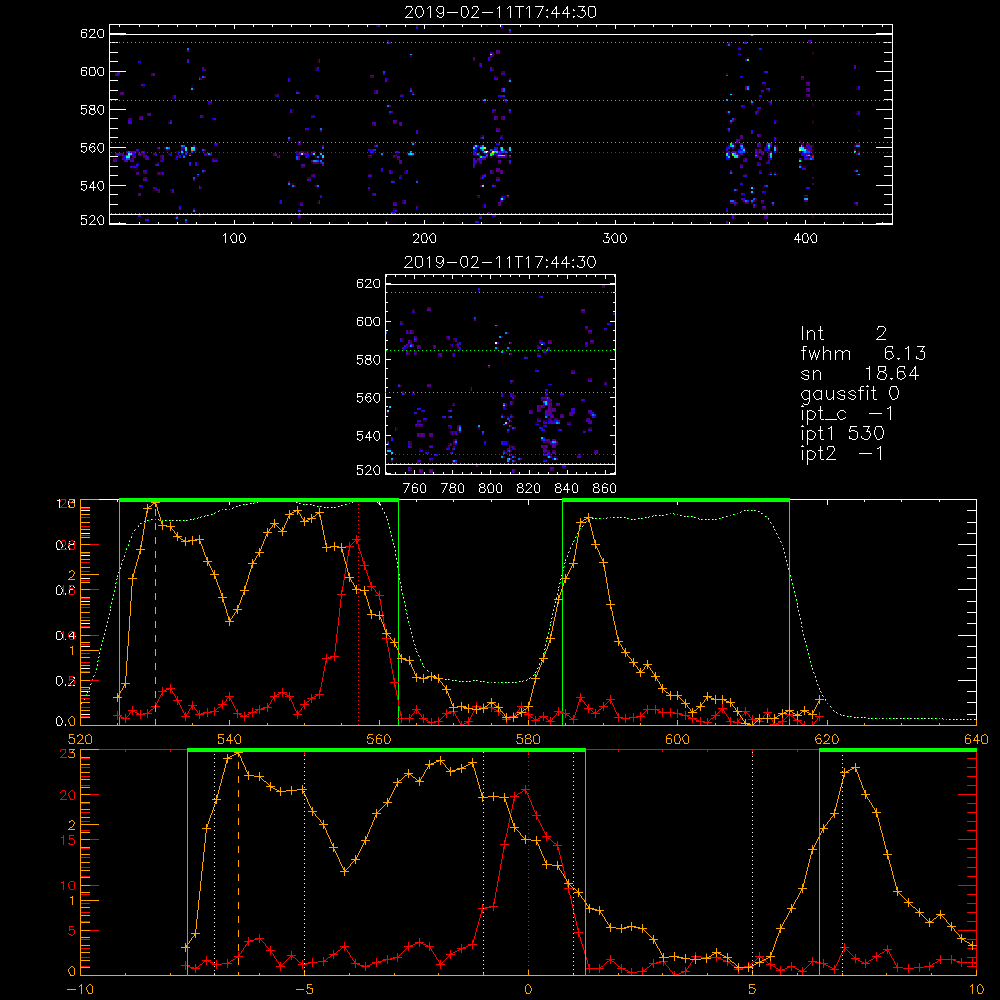Select the 'ipt_c -1' line
The width and height of the screenshot is (1000, 1000).
pyautogui.click(x=847, y=414)
